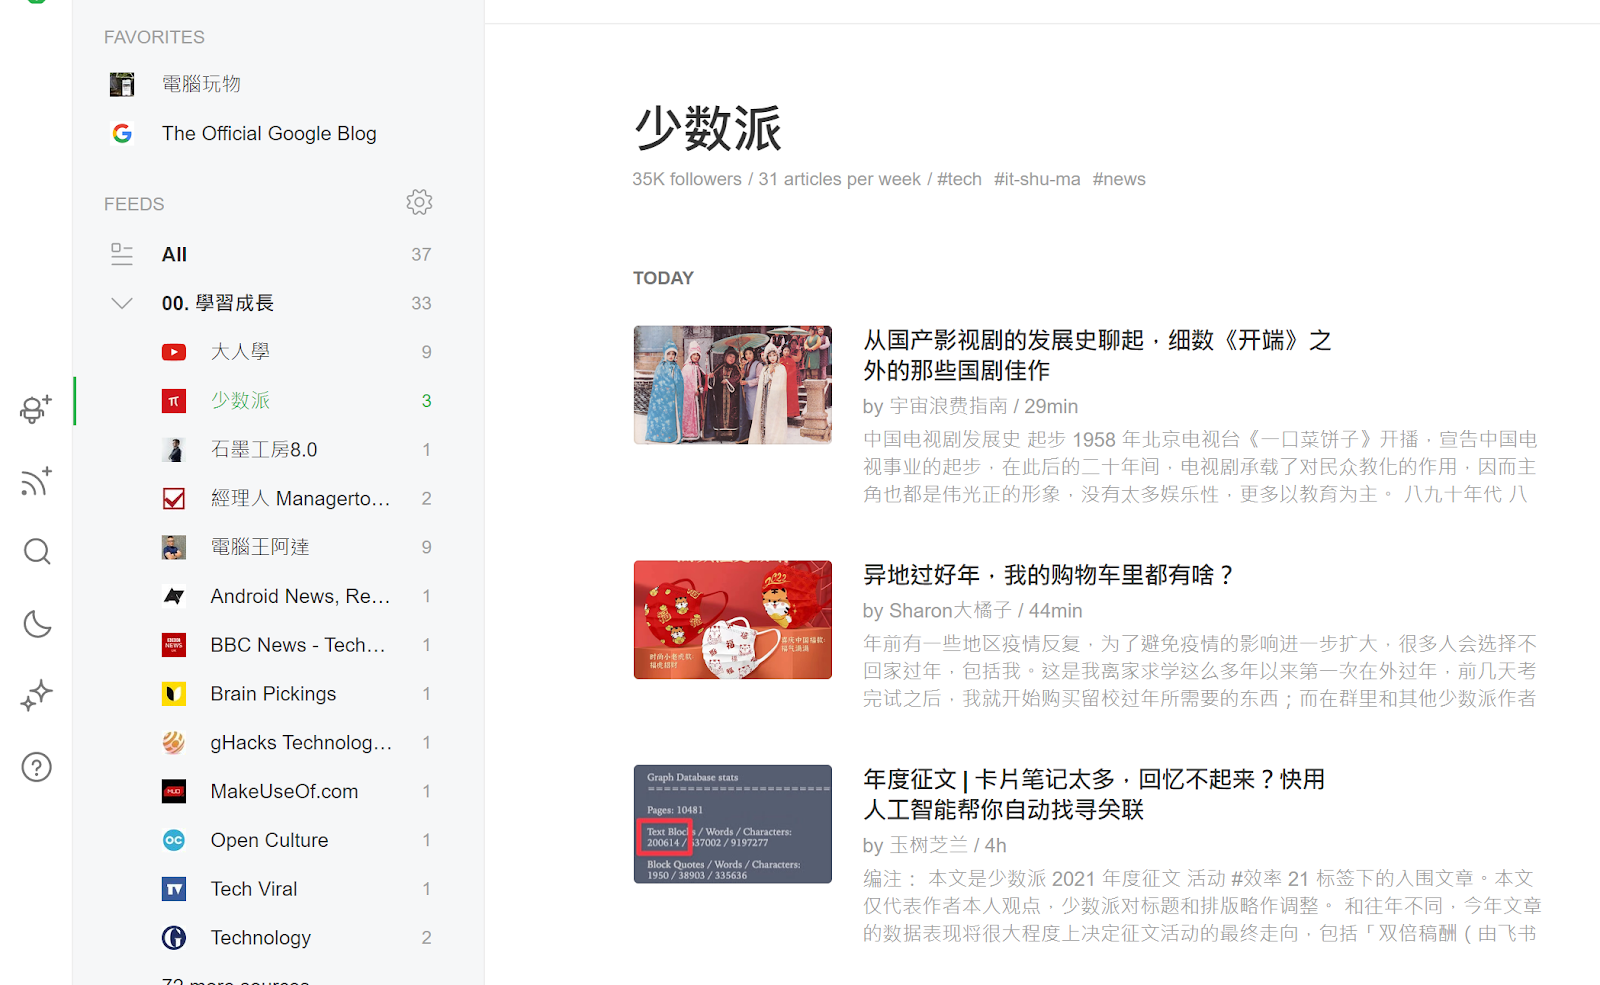1600x985 pixels.
Task: Open feeds organize gear icon
Action: coord(419,203)
